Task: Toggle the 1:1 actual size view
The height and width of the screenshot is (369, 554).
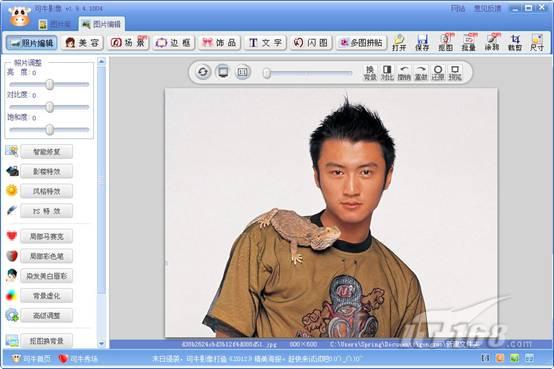Action: (x=242, y=72)
